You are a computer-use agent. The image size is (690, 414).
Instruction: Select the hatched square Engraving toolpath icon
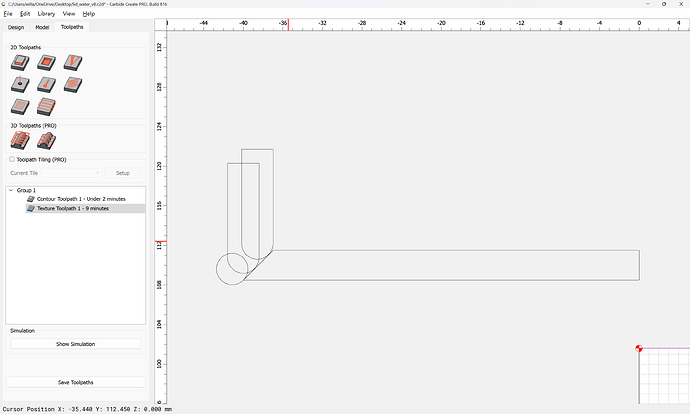tap(20, 106)
